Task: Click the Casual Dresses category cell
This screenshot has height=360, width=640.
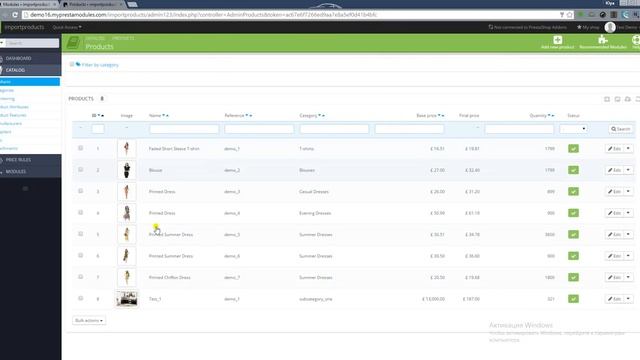Action: pyautogui.click(x=313, y=191)
